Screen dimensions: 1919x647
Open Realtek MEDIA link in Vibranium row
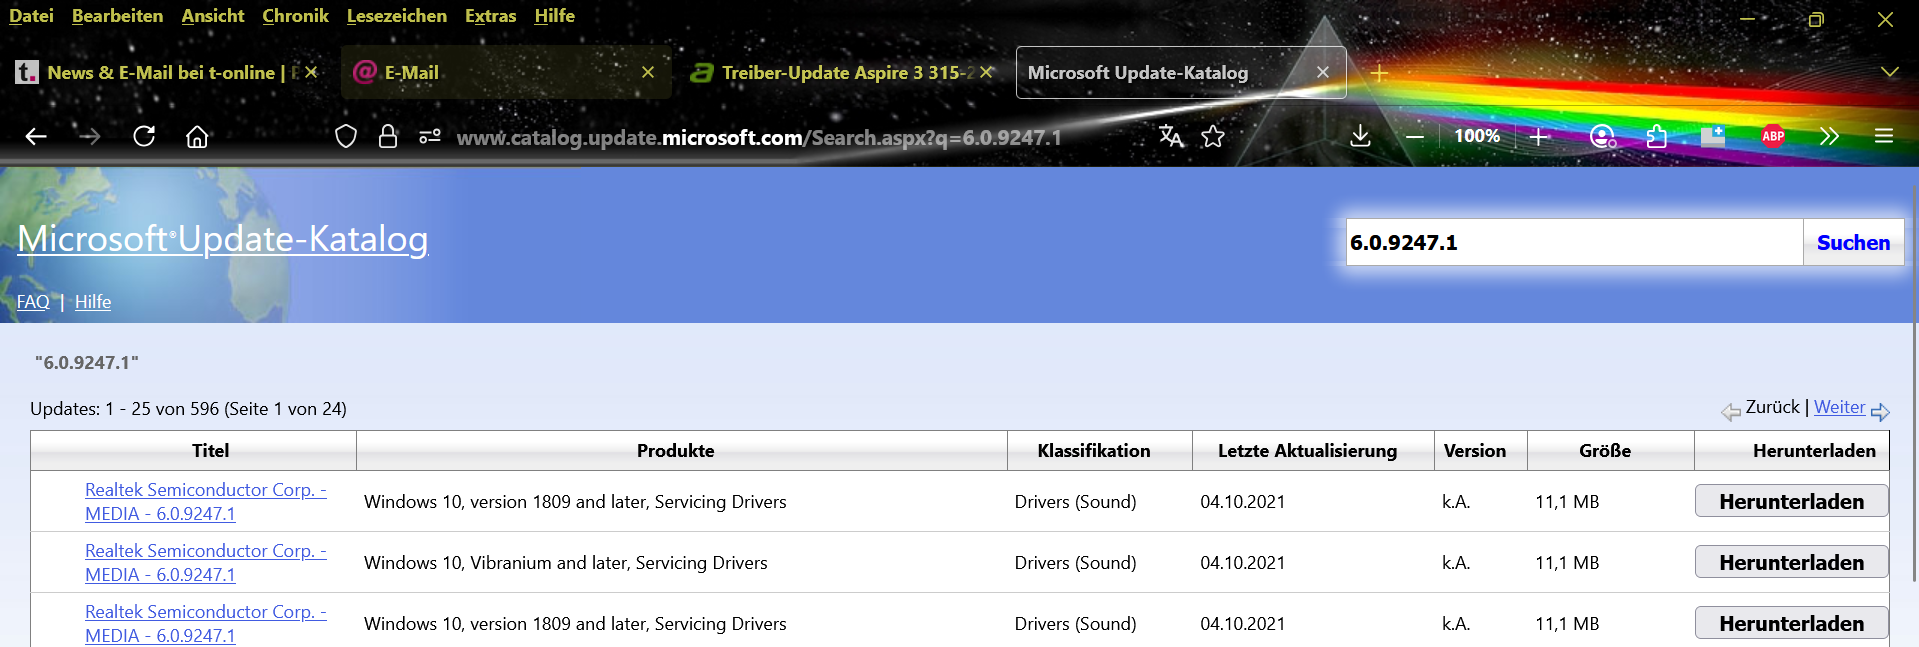[206, 563]
